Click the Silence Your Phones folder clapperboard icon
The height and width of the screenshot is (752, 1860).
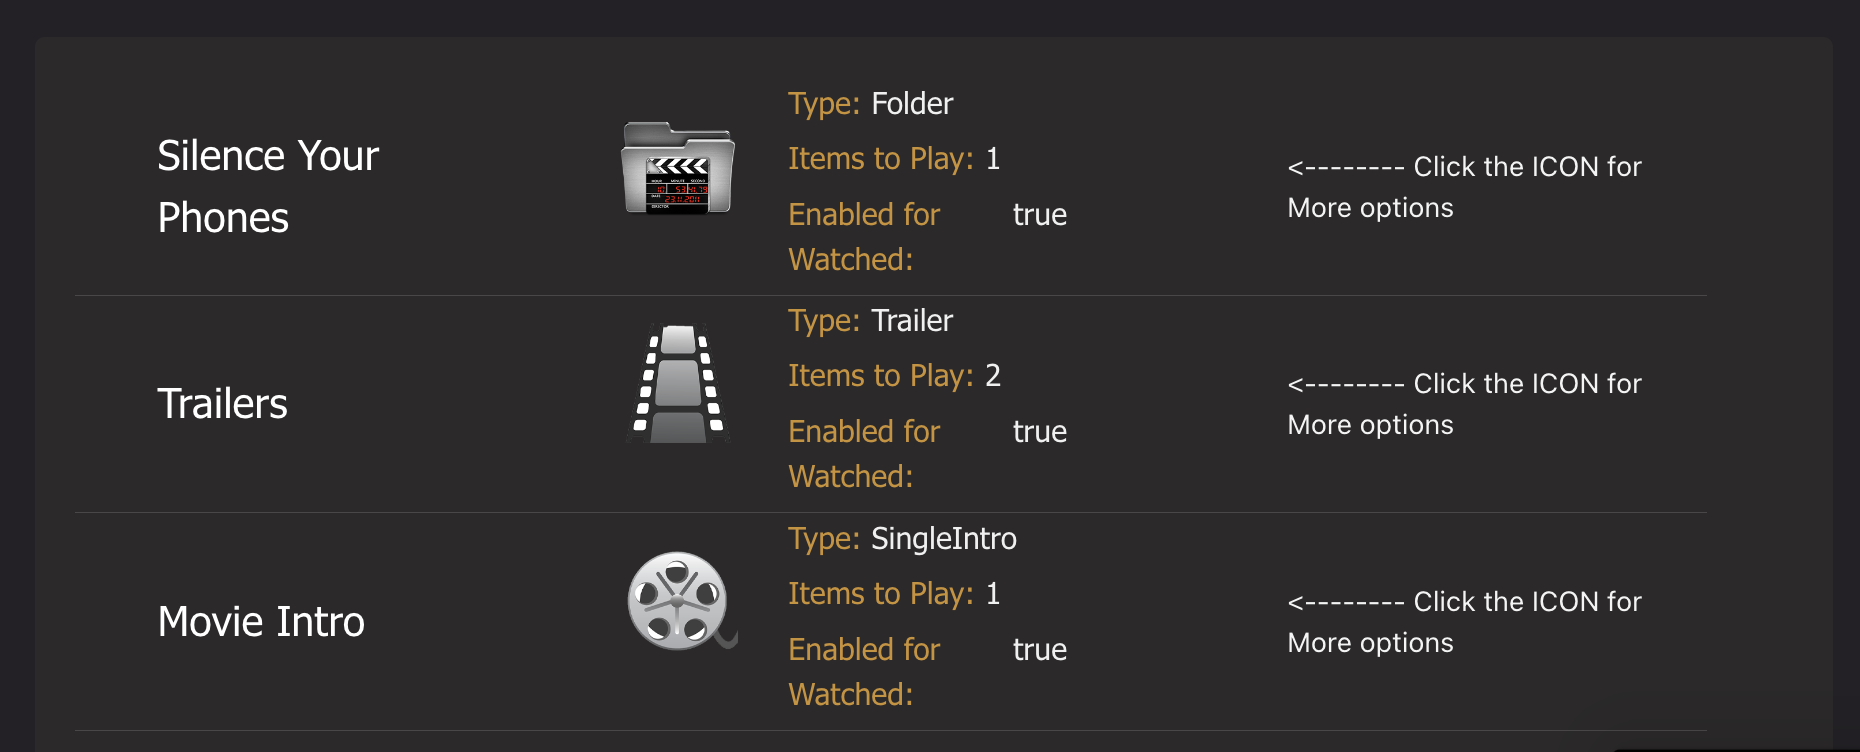[x=678, y=168]
